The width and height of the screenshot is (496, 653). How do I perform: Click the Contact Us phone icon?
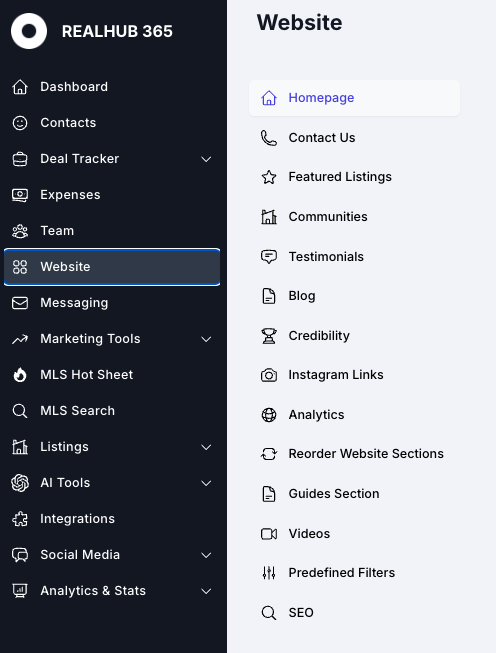click(x=269, y=138)
